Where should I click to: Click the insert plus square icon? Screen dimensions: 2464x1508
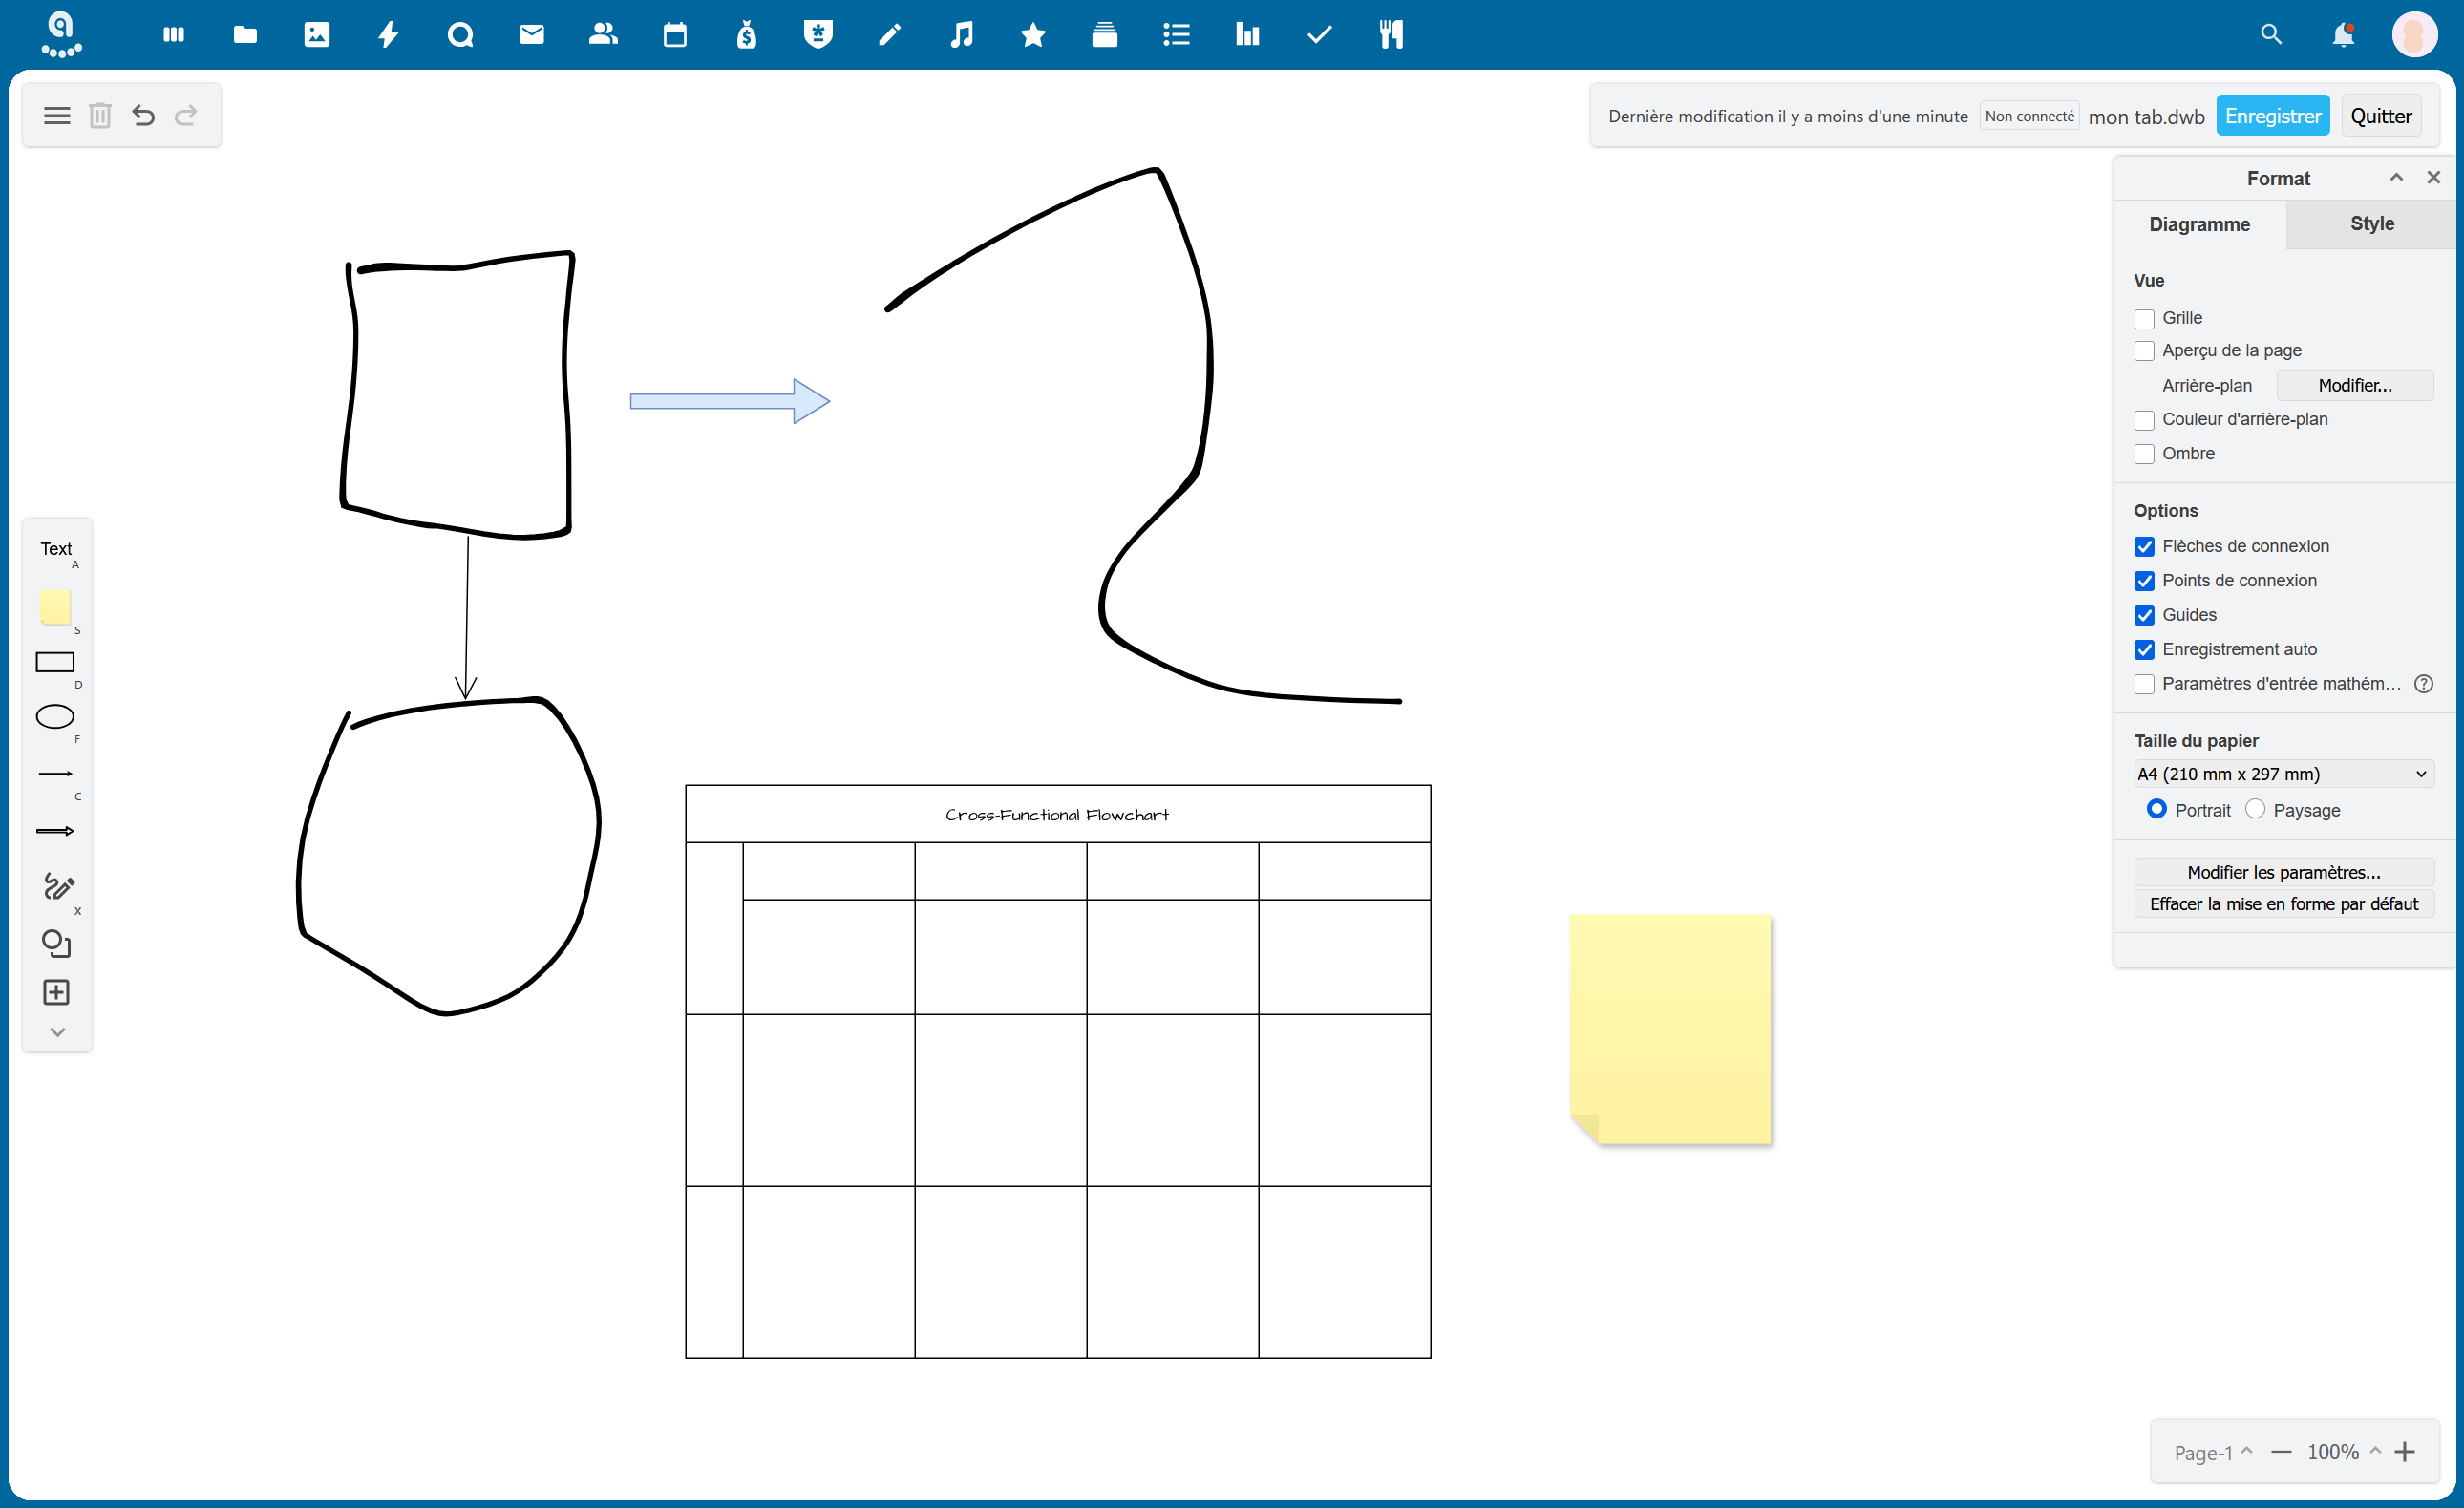pos(56,992)
